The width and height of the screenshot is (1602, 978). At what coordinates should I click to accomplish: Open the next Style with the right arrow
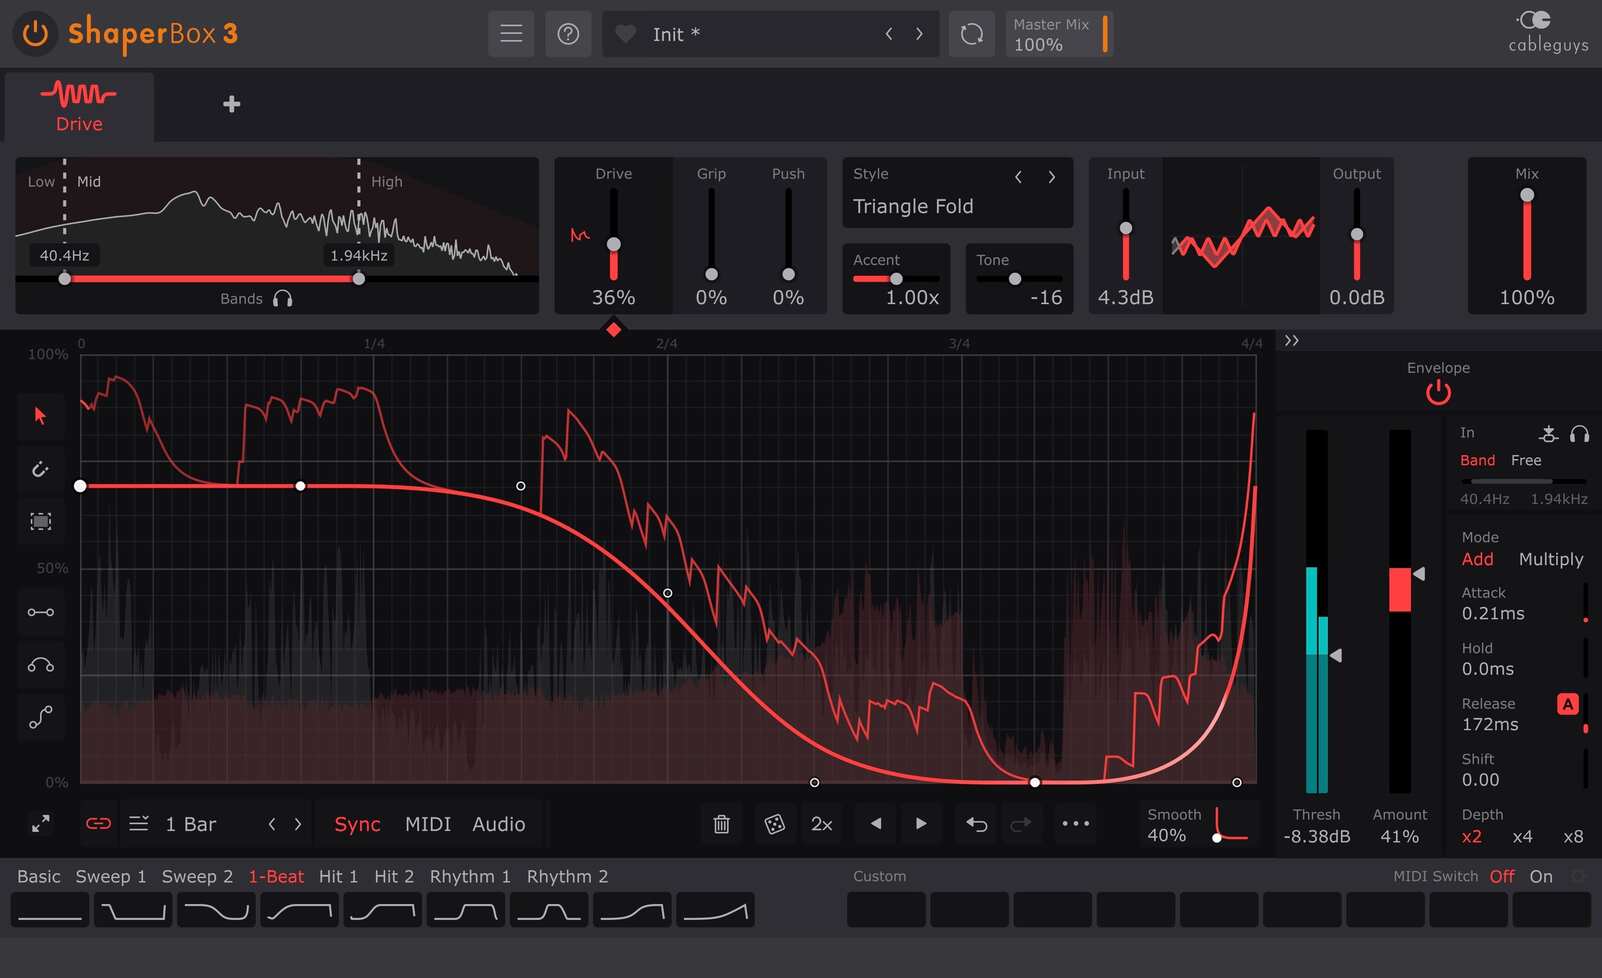click(x=1051, y=176)
